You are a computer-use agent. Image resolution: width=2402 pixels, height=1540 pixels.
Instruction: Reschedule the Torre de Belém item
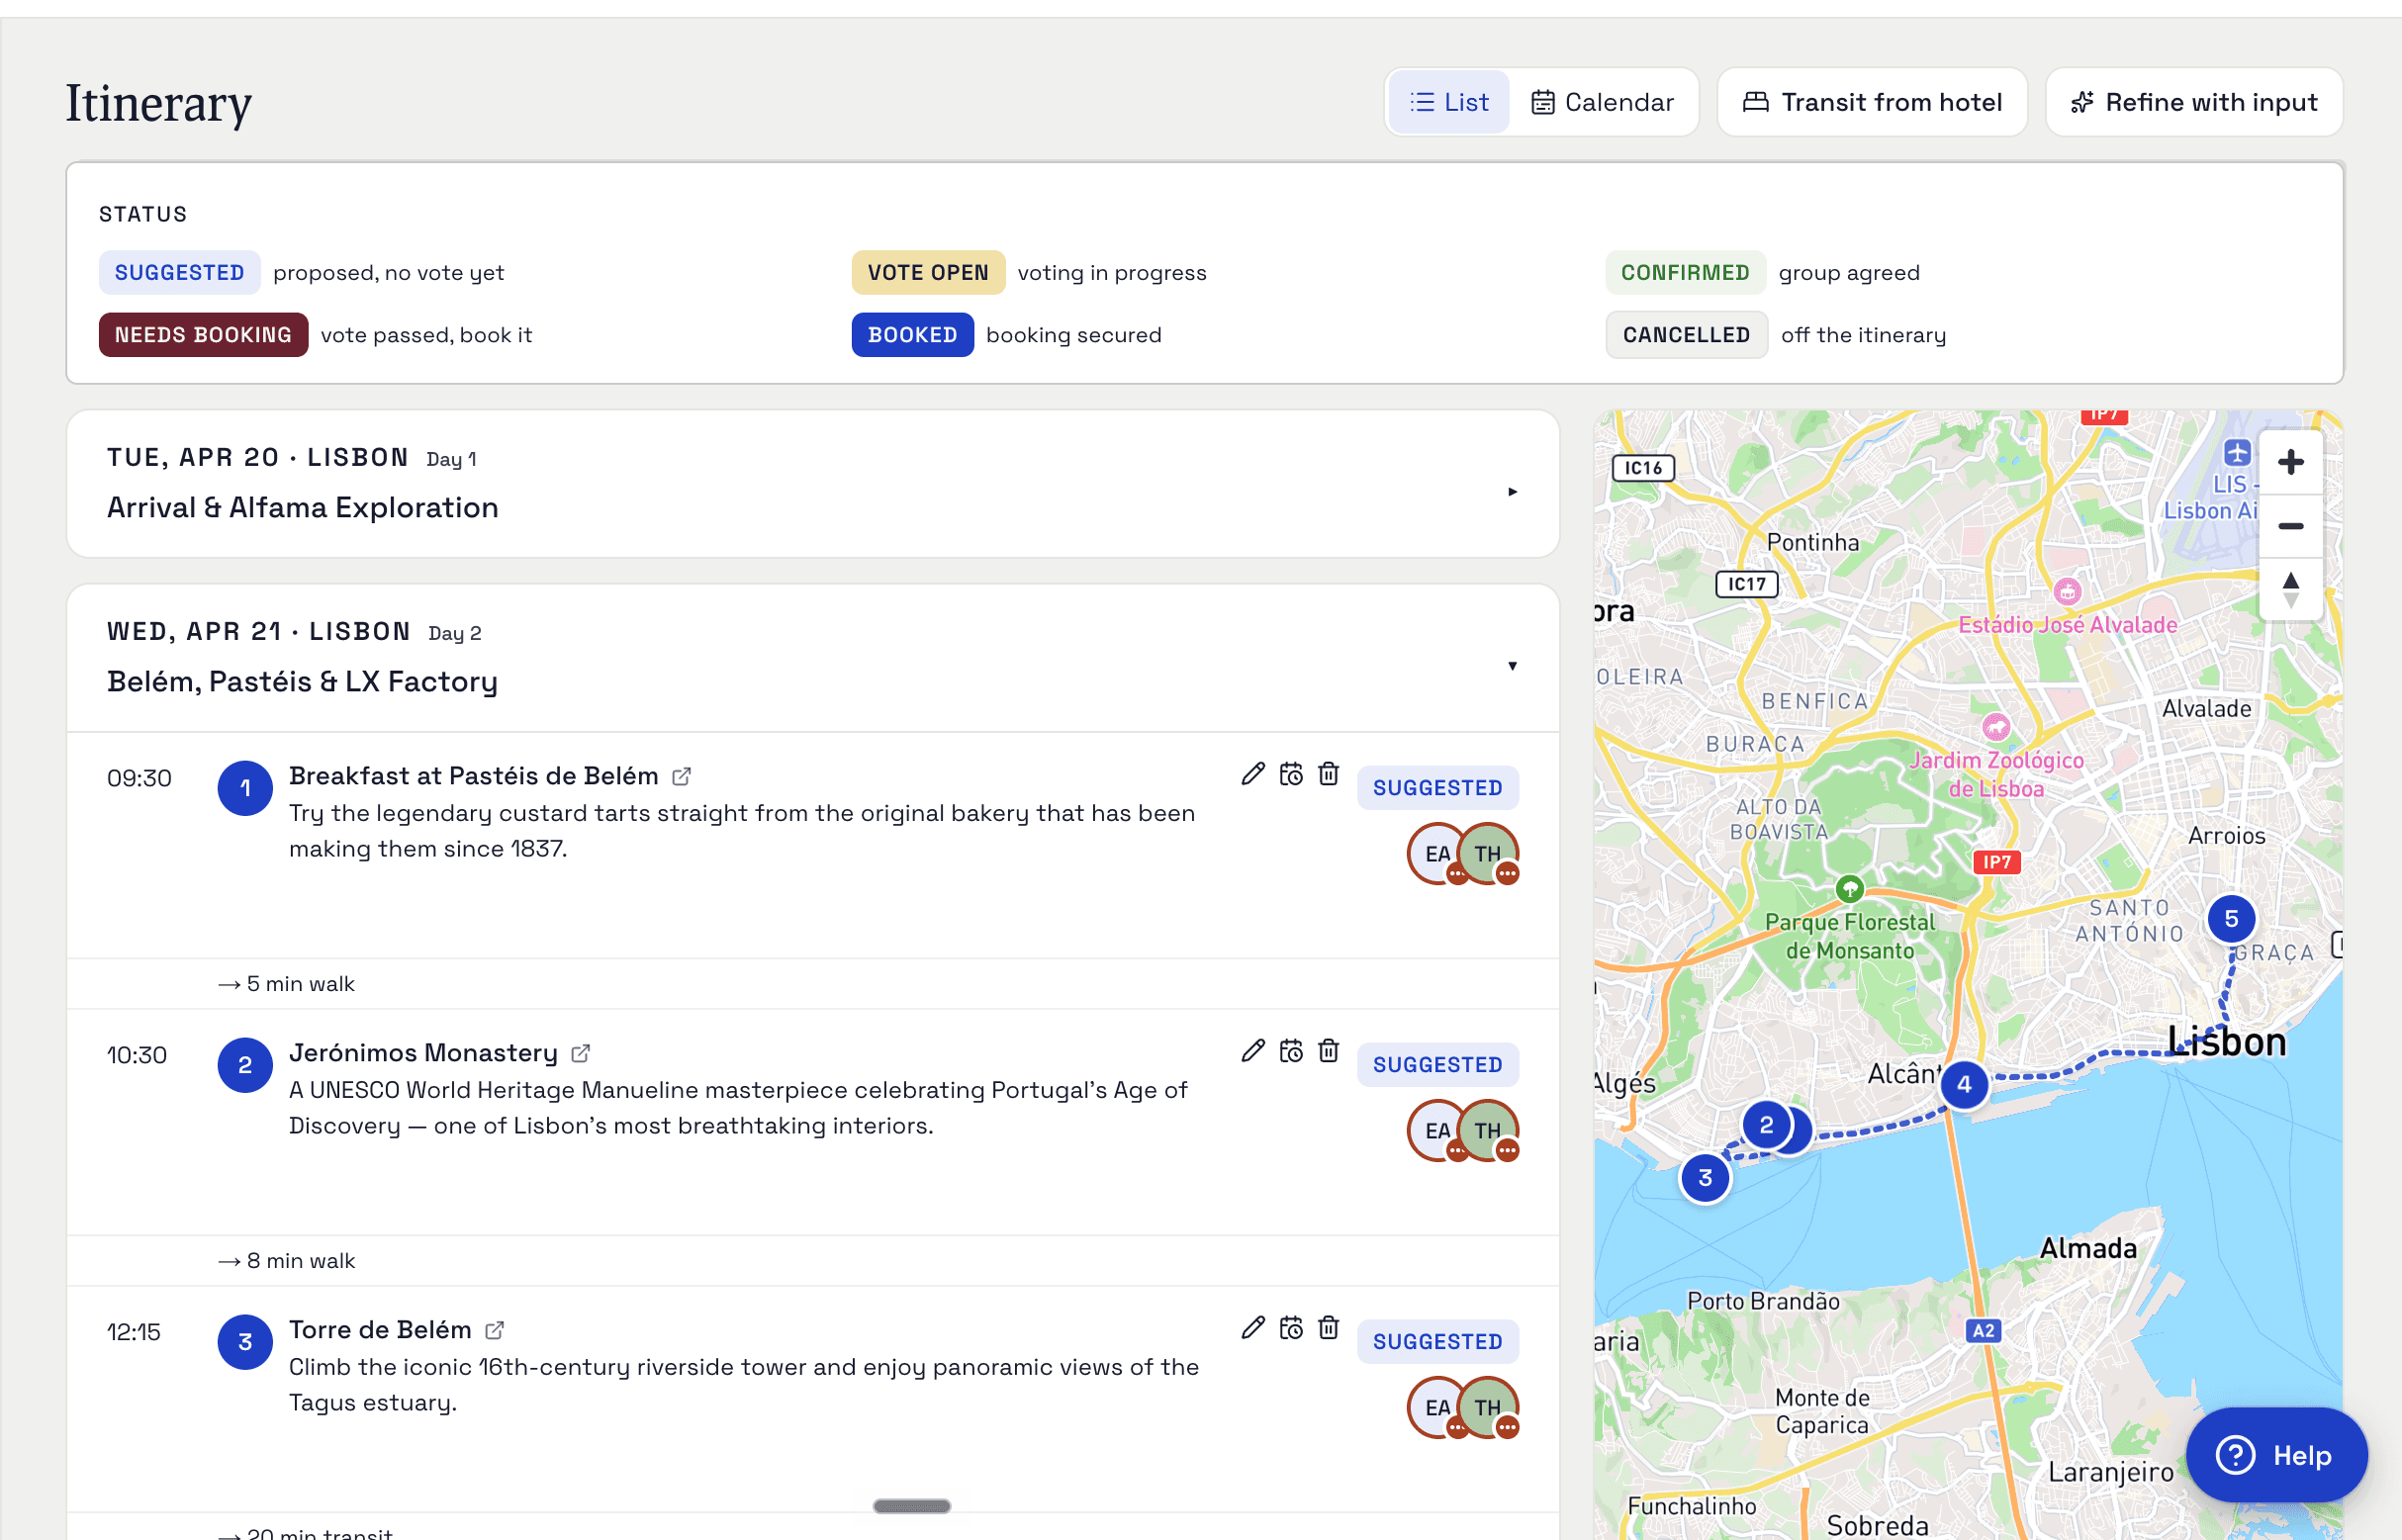pos(1291,1328)
